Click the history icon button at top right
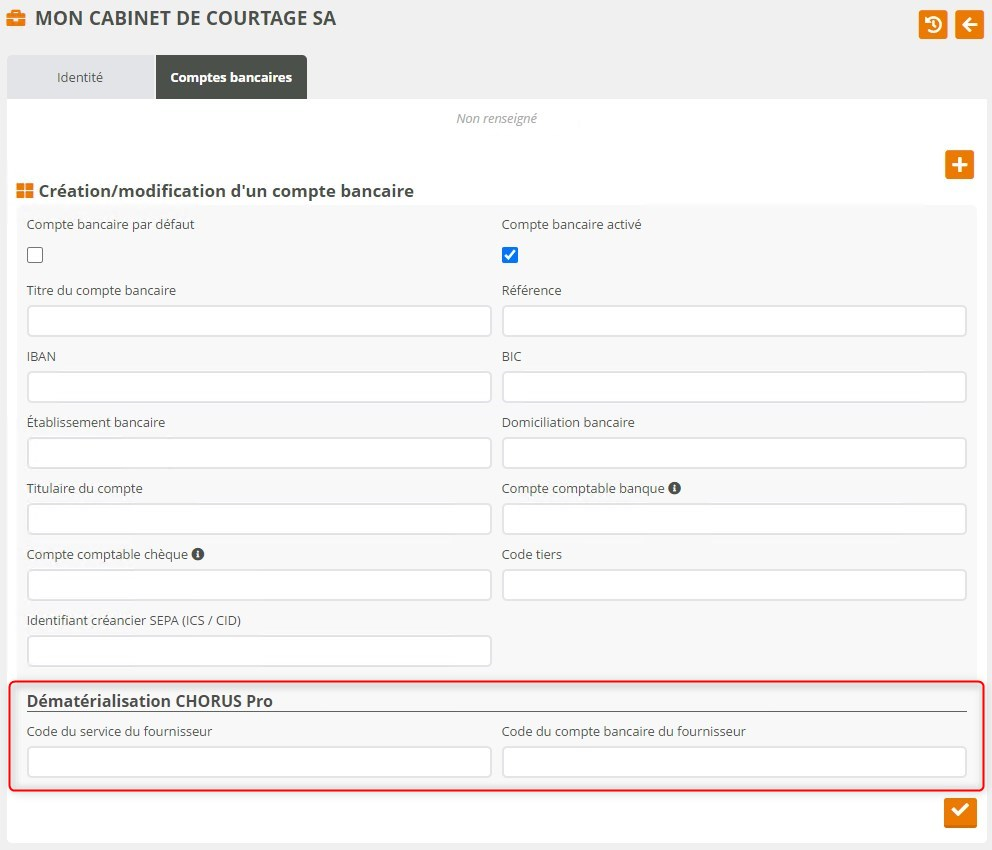Viewport: 992px width, 850px height. pos(932,25)
